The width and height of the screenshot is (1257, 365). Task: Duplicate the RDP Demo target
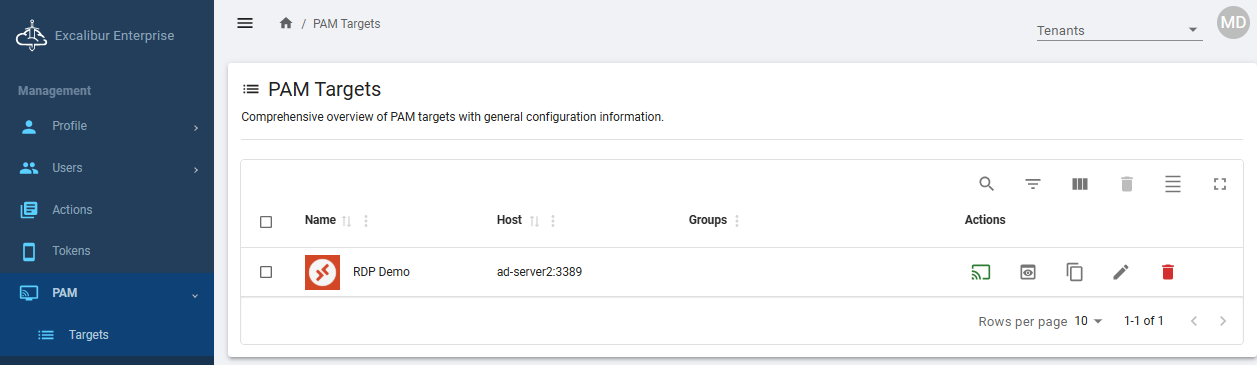click(1075, 272)
